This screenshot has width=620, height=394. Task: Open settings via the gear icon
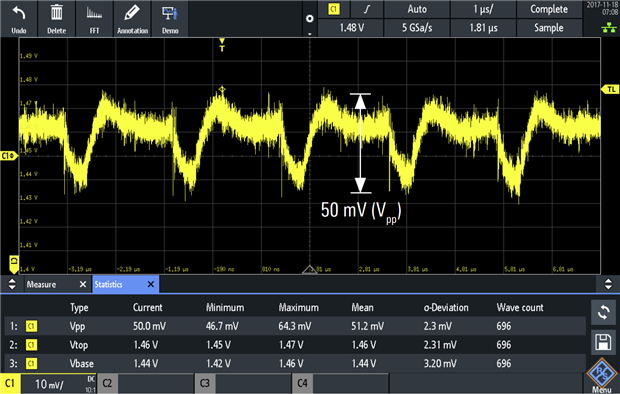(x=310, y=19)
